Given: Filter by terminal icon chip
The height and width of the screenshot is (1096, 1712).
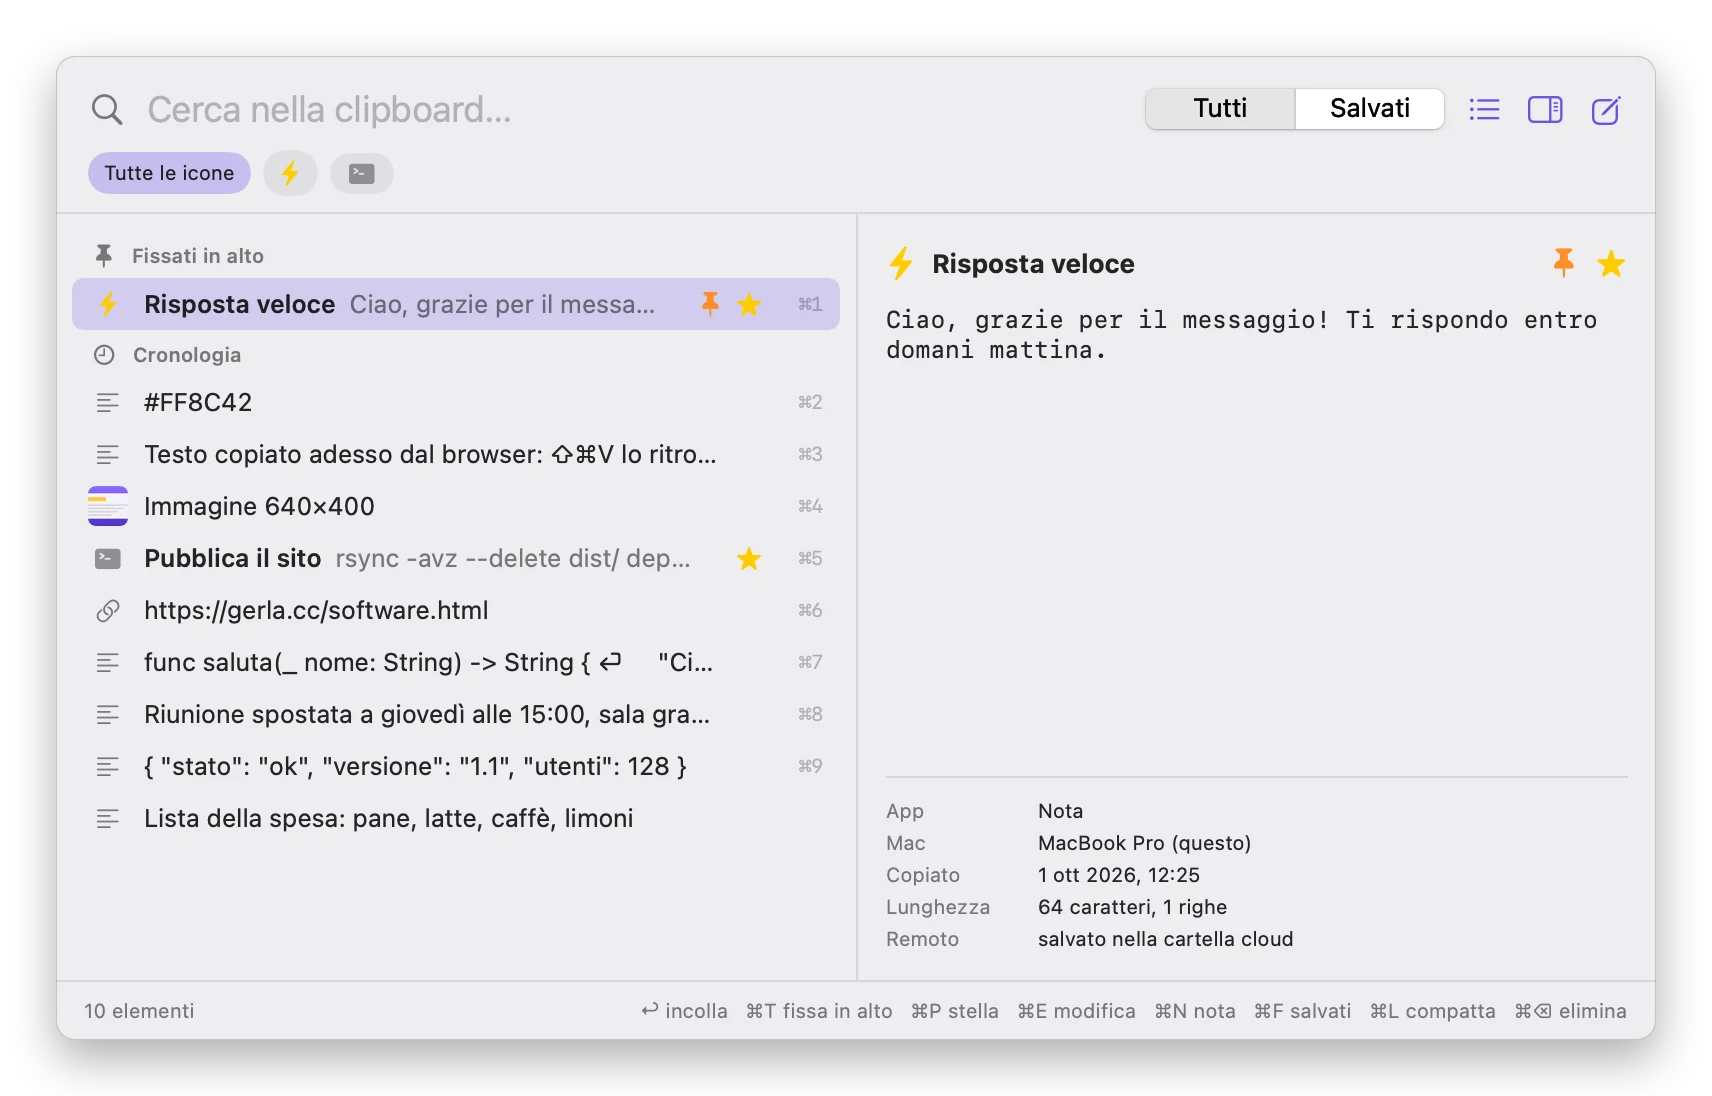Looking at the screenshot, I should point(362,173).
